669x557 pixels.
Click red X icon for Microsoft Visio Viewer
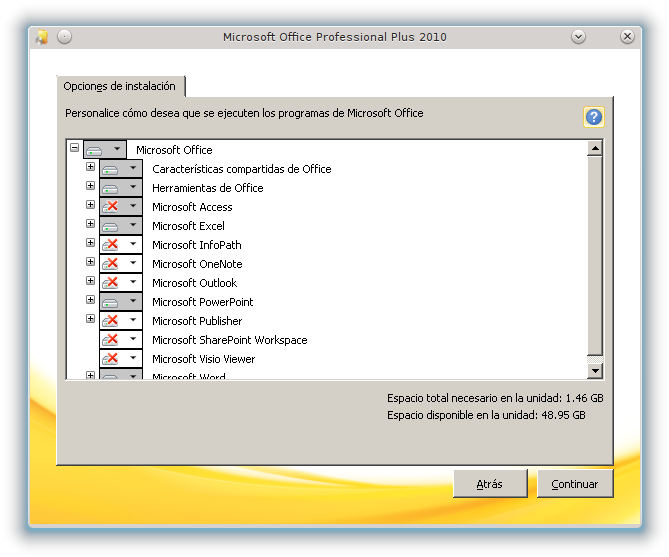(x=111, y=359)
